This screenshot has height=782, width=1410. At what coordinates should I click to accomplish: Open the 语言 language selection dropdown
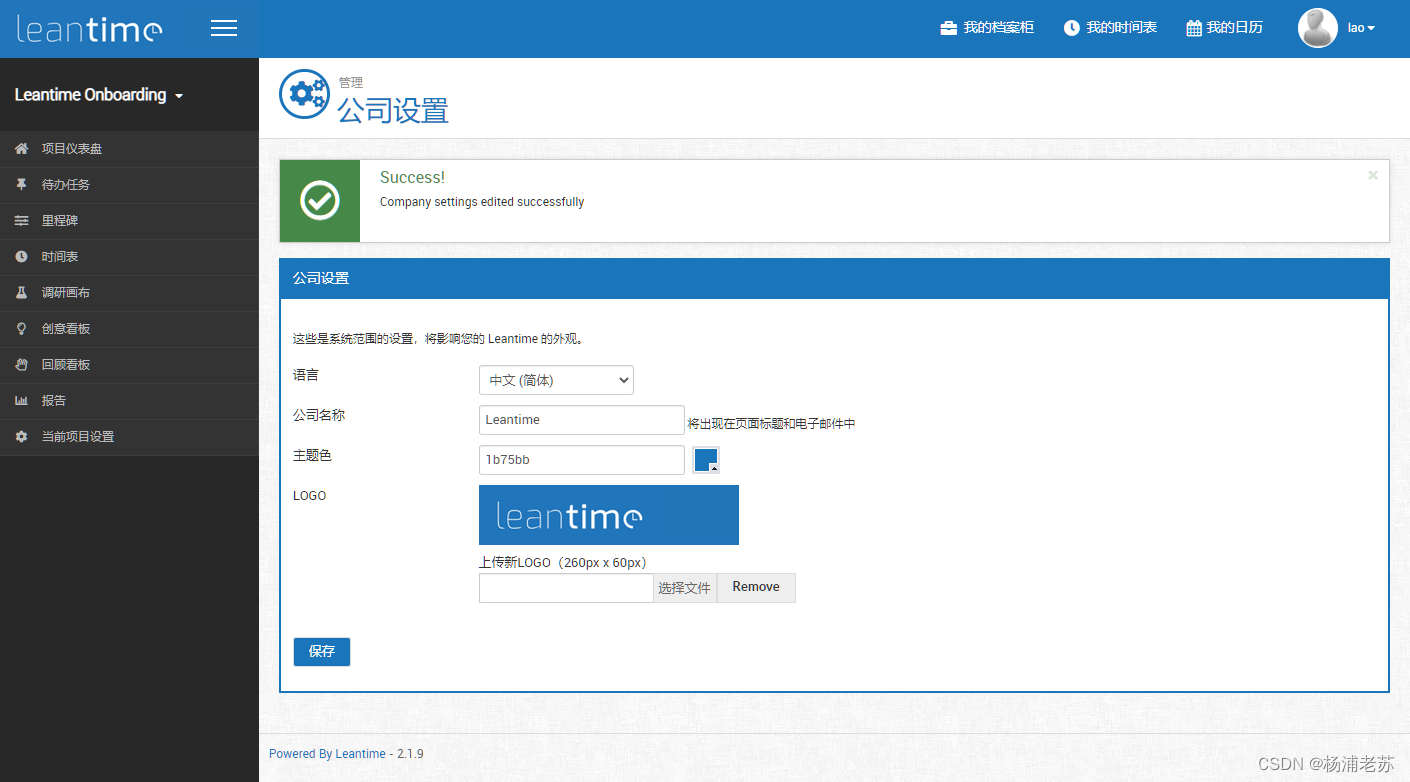coord(556,380)
